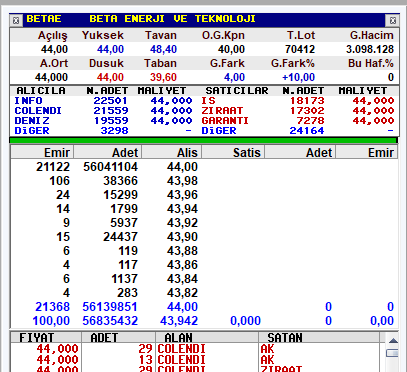Click scroll up arrow of trades list
407x372 pixels.
tap(393, 341)
